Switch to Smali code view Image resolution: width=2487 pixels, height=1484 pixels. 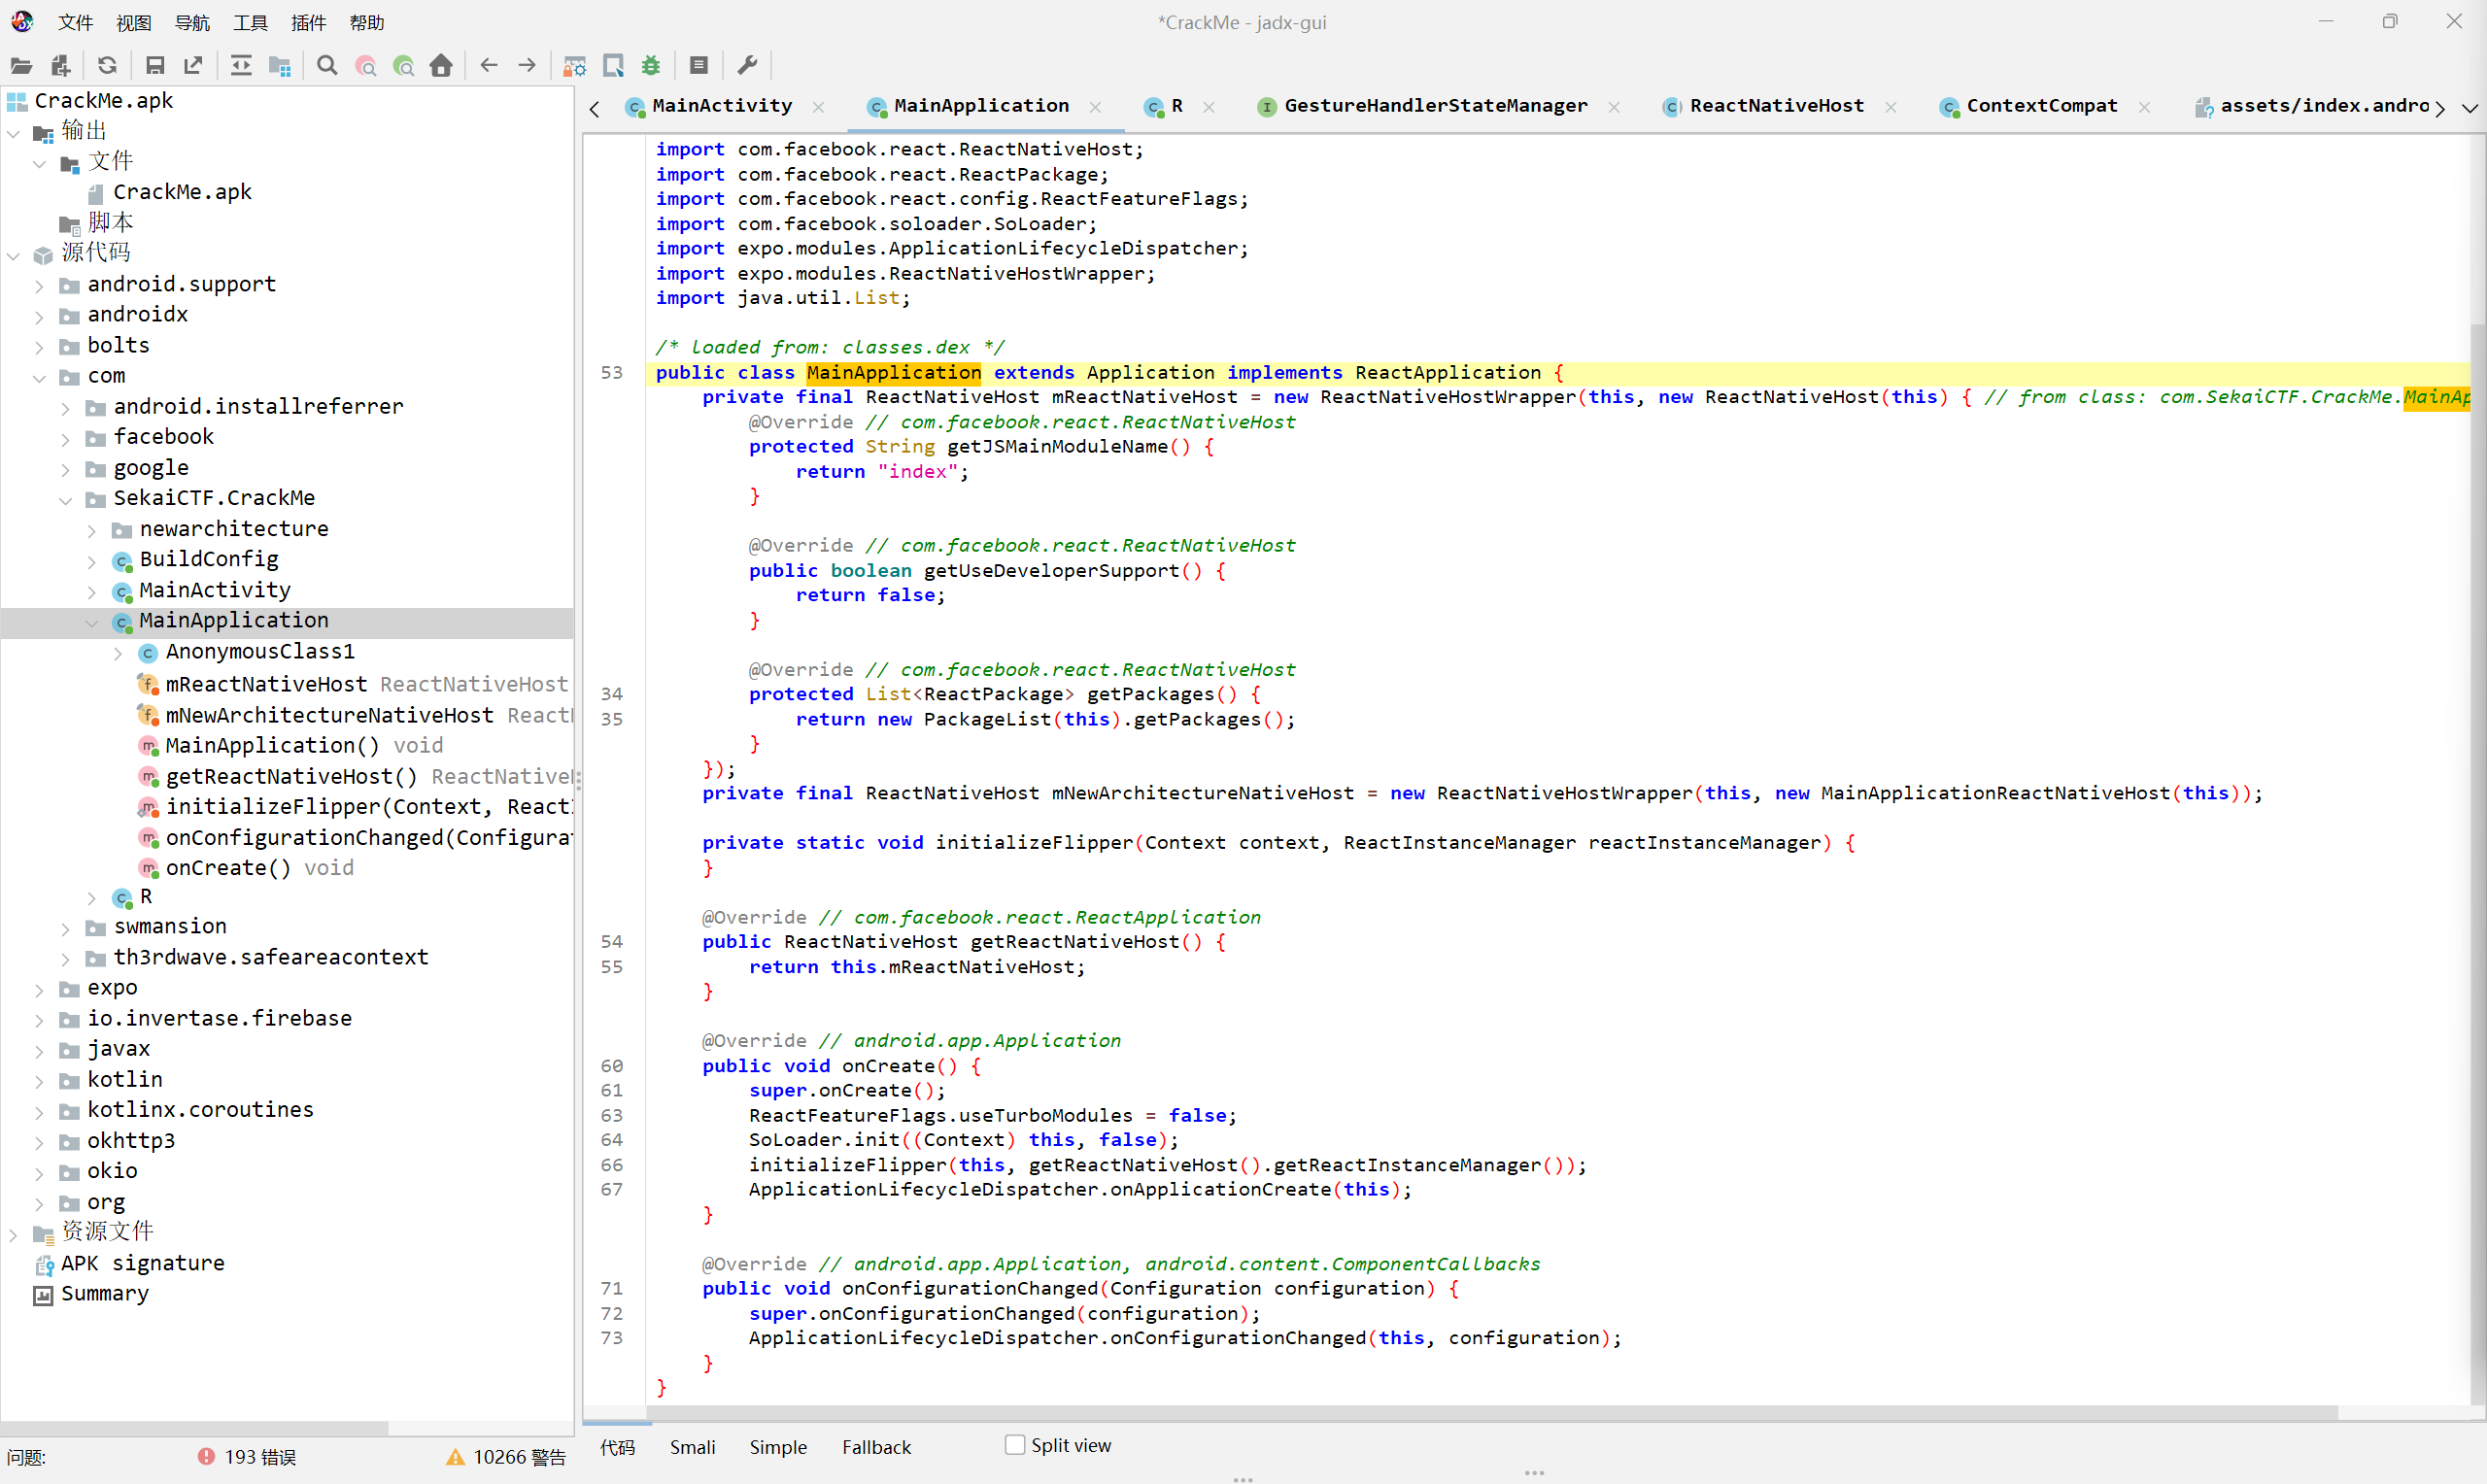692,1447
